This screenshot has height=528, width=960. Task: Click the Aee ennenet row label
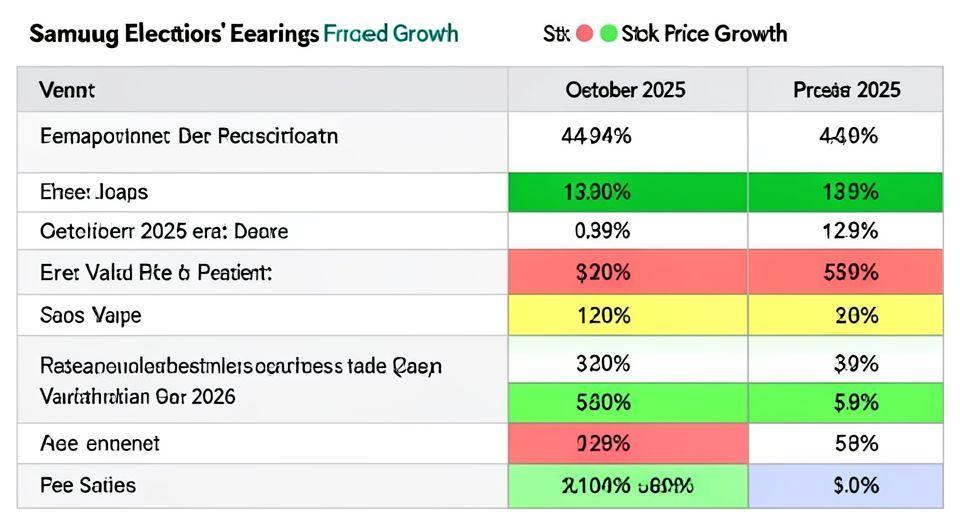click(100, 443)
